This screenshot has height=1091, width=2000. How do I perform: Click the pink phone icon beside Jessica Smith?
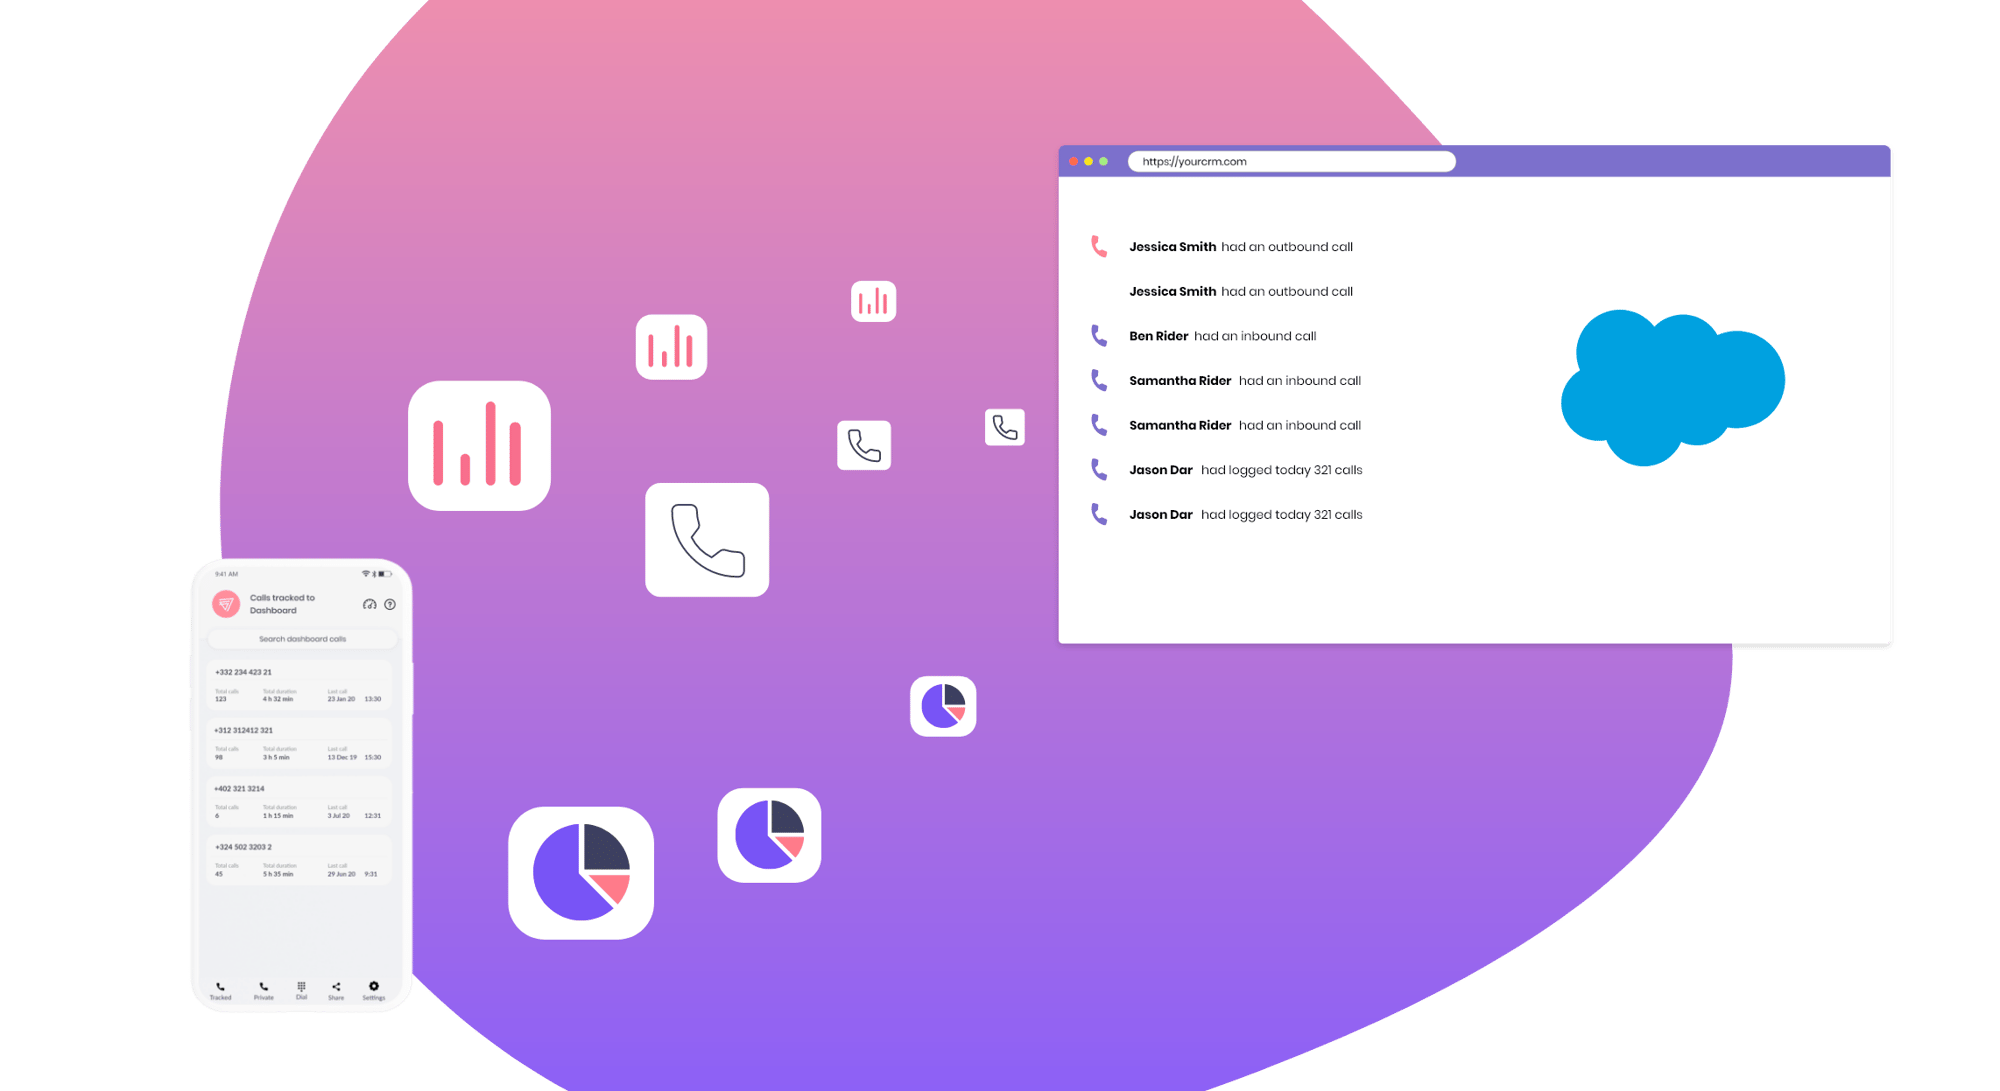point(1099,246)
